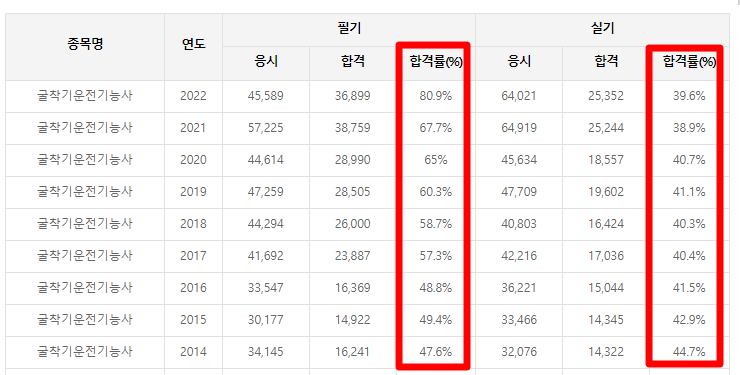Click the 57.3% pass rate value
The height and width of the screenshot is (375, 740).
436,256
